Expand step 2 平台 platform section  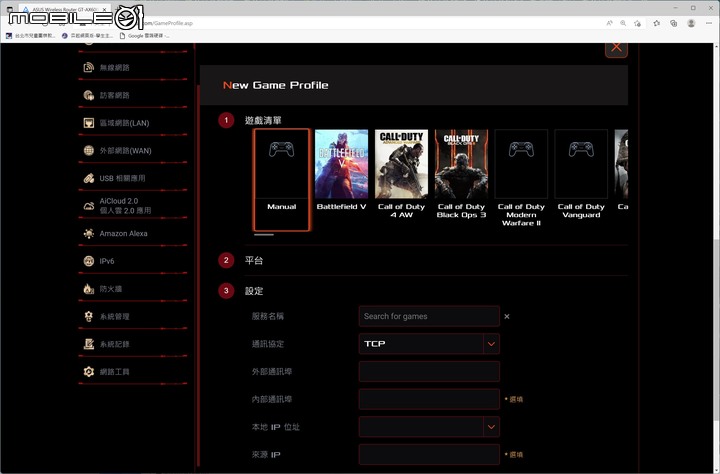coord(254,260)
